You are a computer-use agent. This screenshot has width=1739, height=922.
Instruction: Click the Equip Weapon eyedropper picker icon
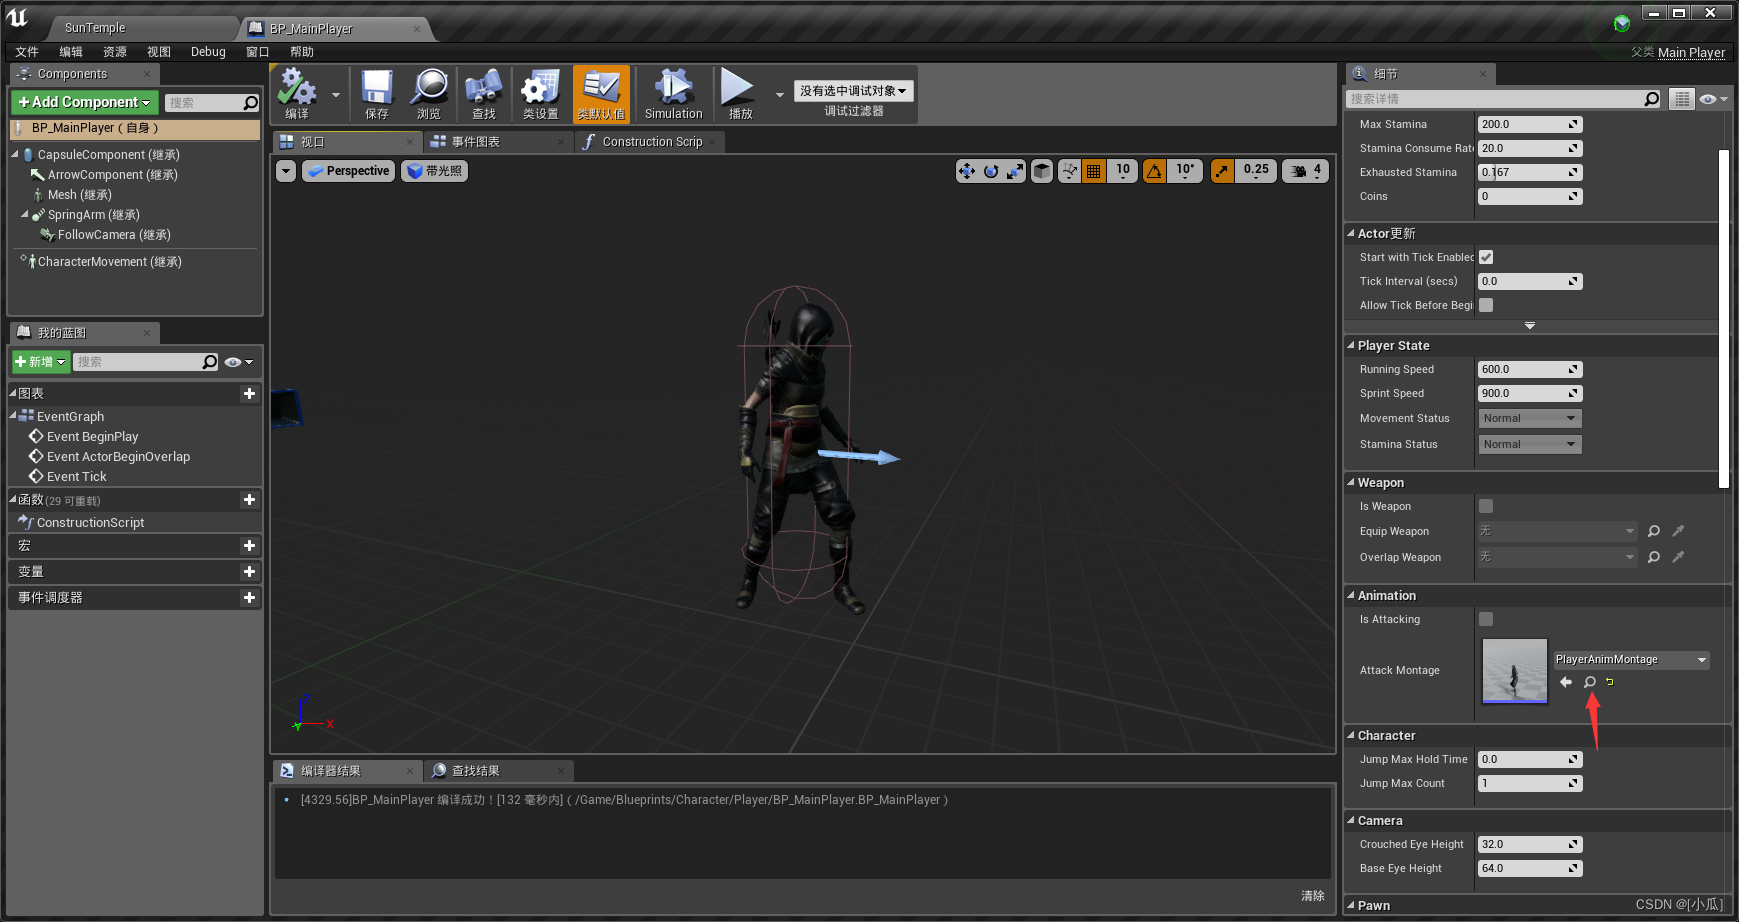1678,531
